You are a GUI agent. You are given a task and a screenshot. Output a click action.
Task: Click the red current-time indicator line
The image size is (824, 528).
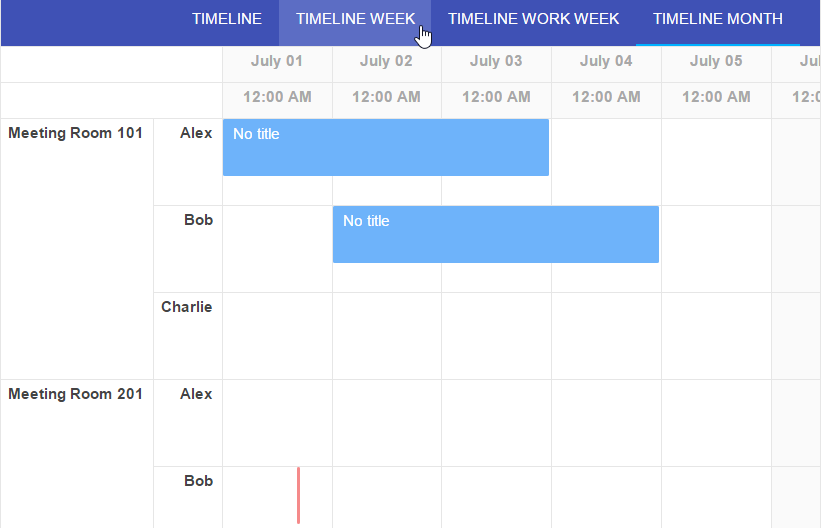pyautogui.click(x=298, y=495)
